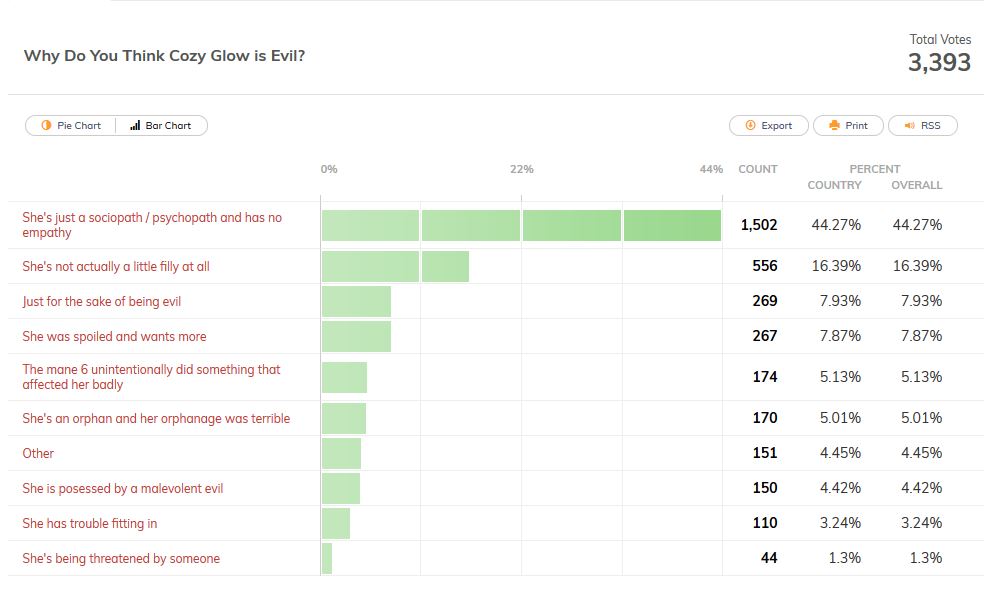Click "She has trouble fitting in" link

[x=90, y=523]
